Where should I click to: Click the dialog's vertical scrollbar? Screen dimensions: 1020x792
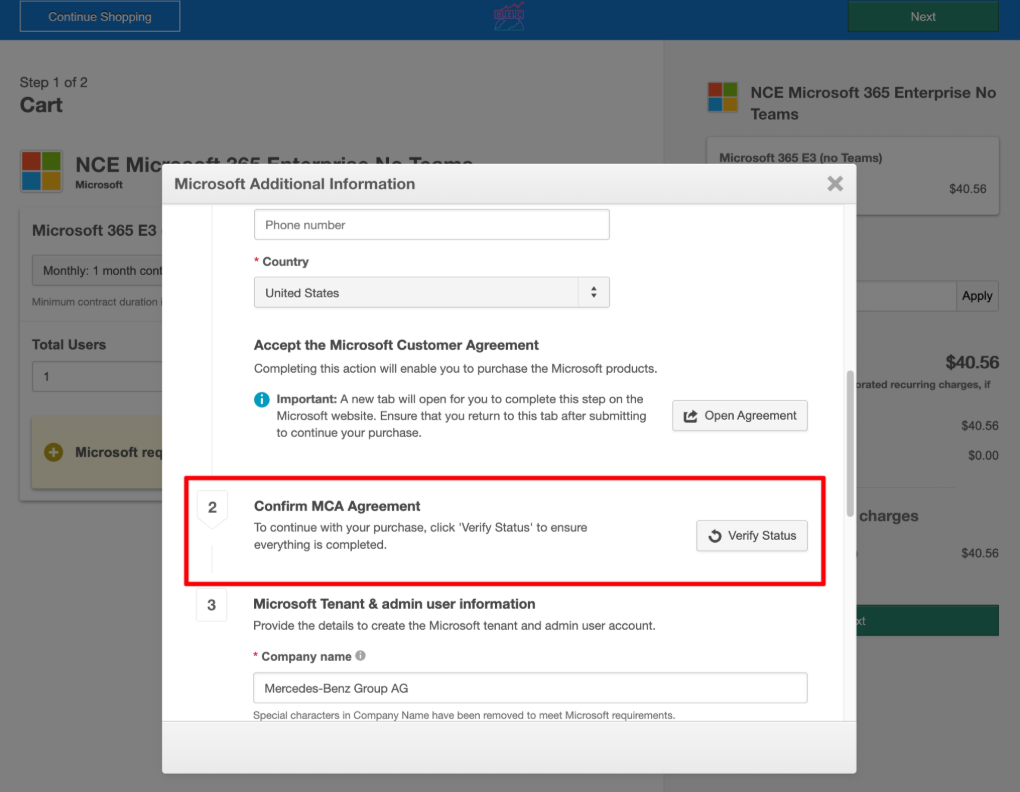[x=850, y=440]
